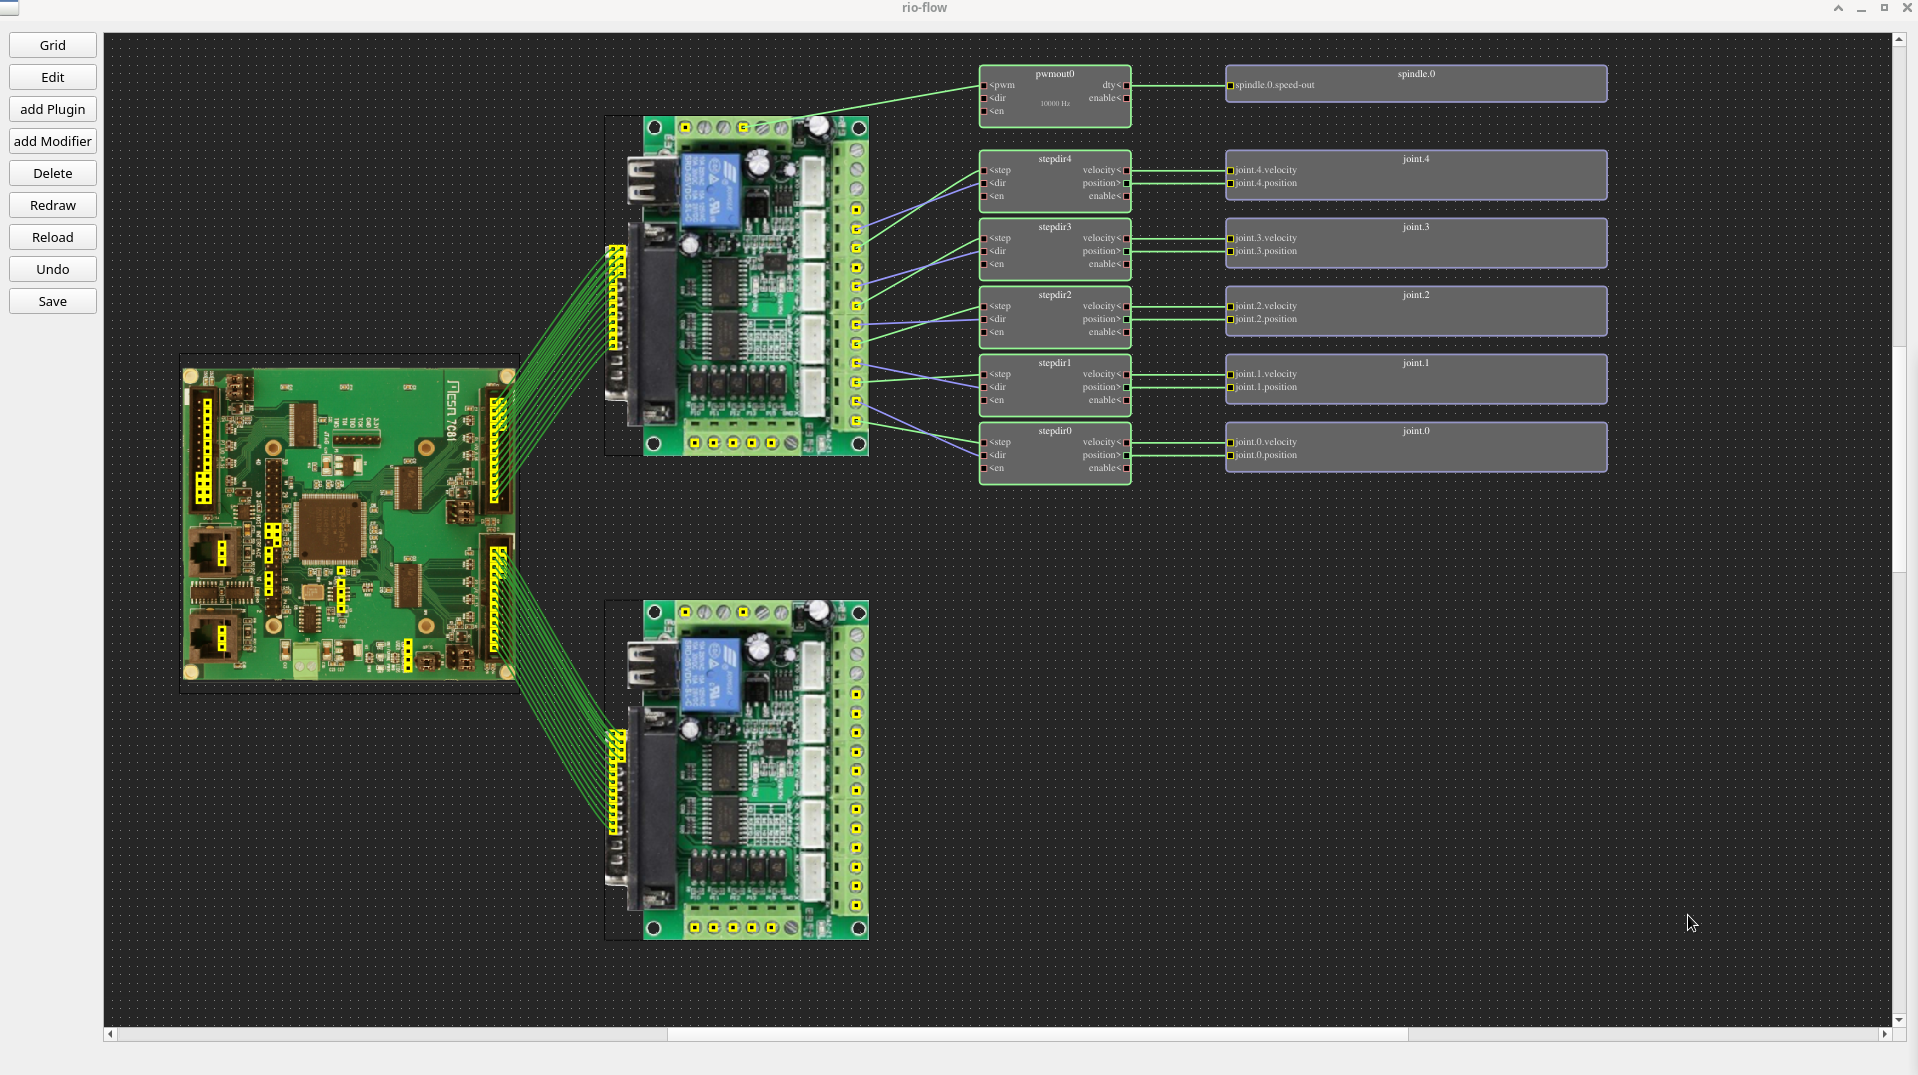Select the pwmout0 plugin node title
Screen dimensions: 1918x1075
1054,74
